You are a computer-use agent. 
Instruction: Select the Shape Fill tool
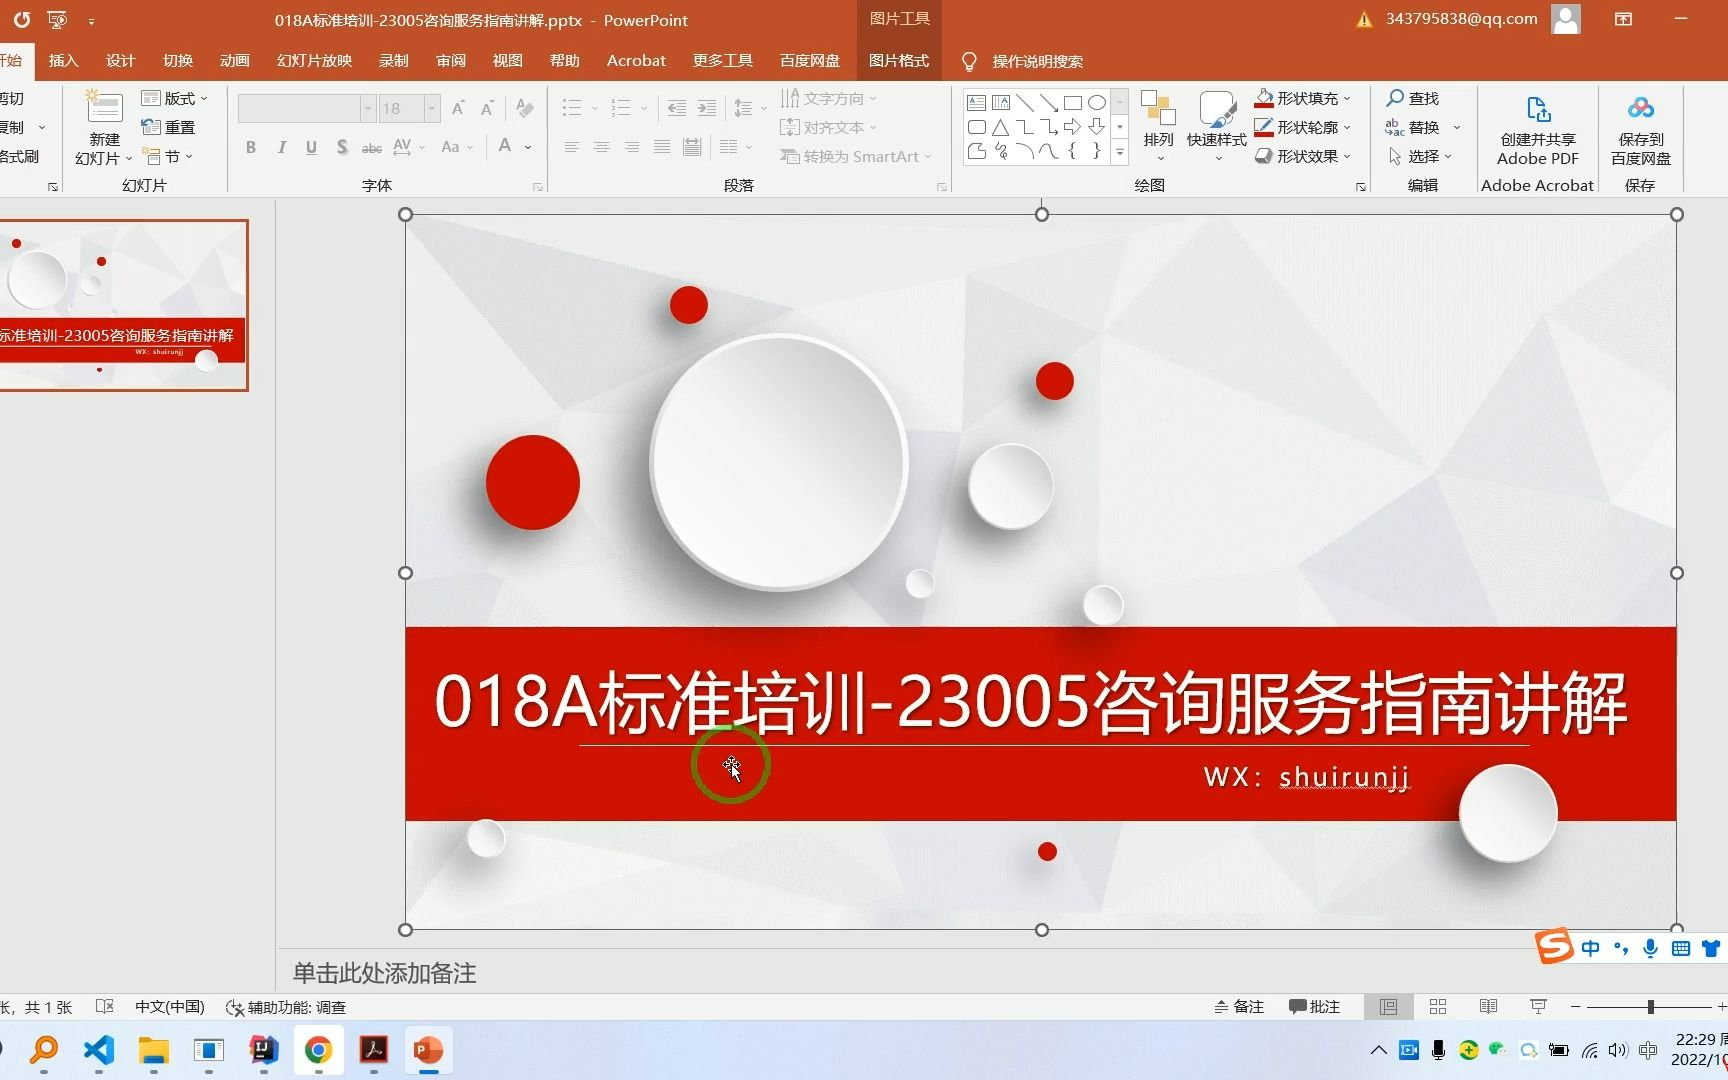1302,97
